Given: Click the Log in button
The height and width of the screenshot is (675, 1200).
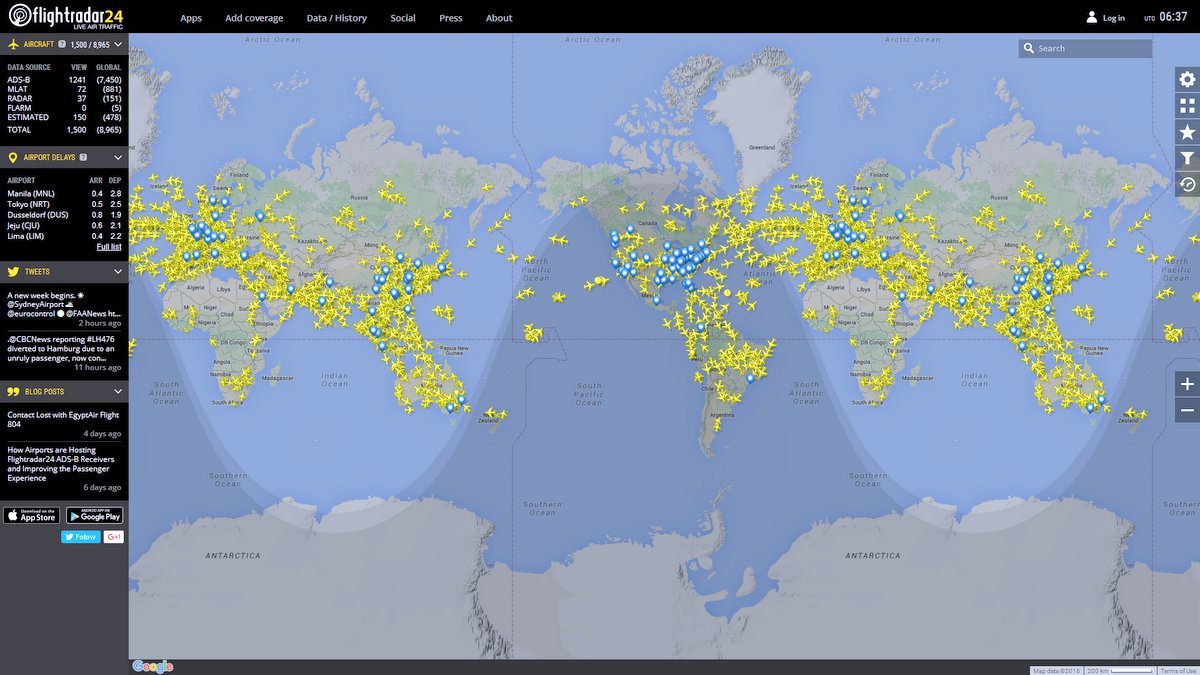Looking at the screenshot, I should [x=1113, y=18].
